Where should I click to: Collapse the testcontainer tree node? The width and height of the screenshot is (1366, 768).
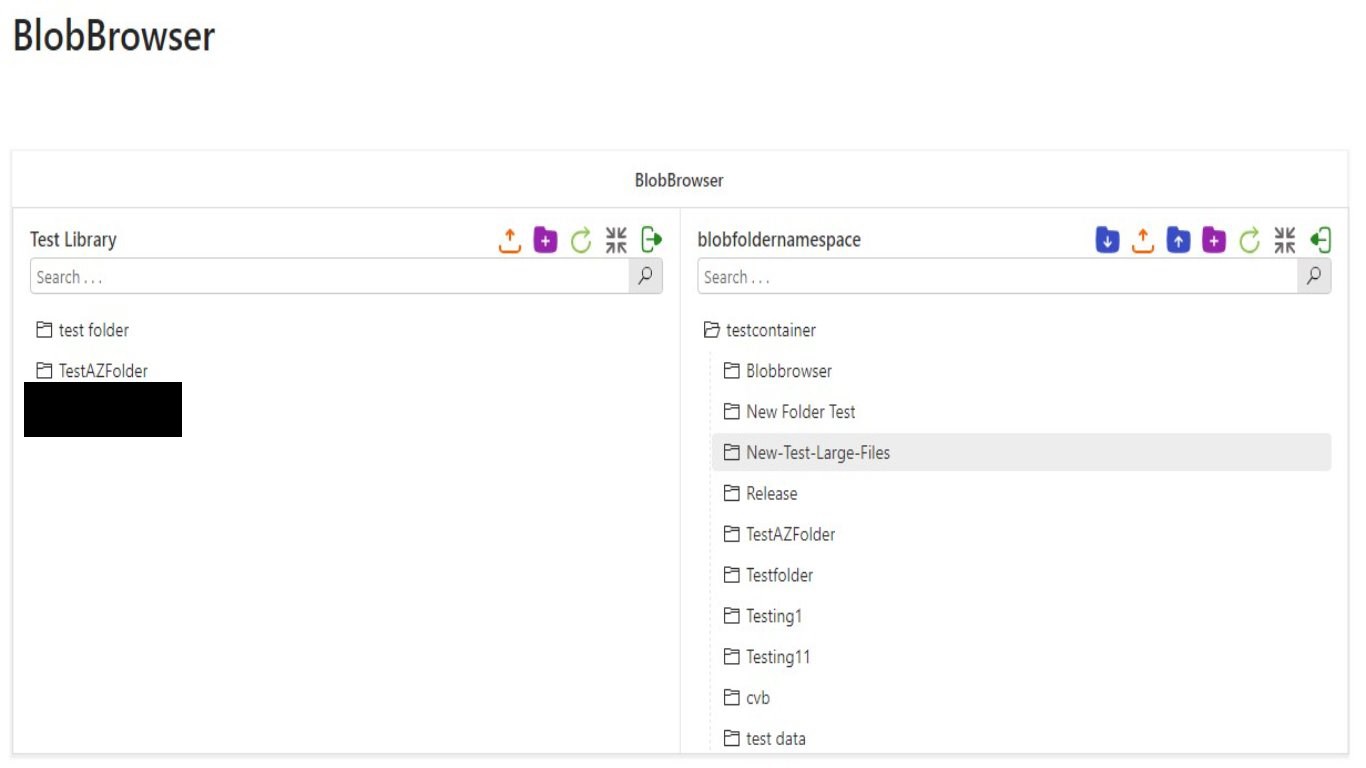click(x=711, y=330)
